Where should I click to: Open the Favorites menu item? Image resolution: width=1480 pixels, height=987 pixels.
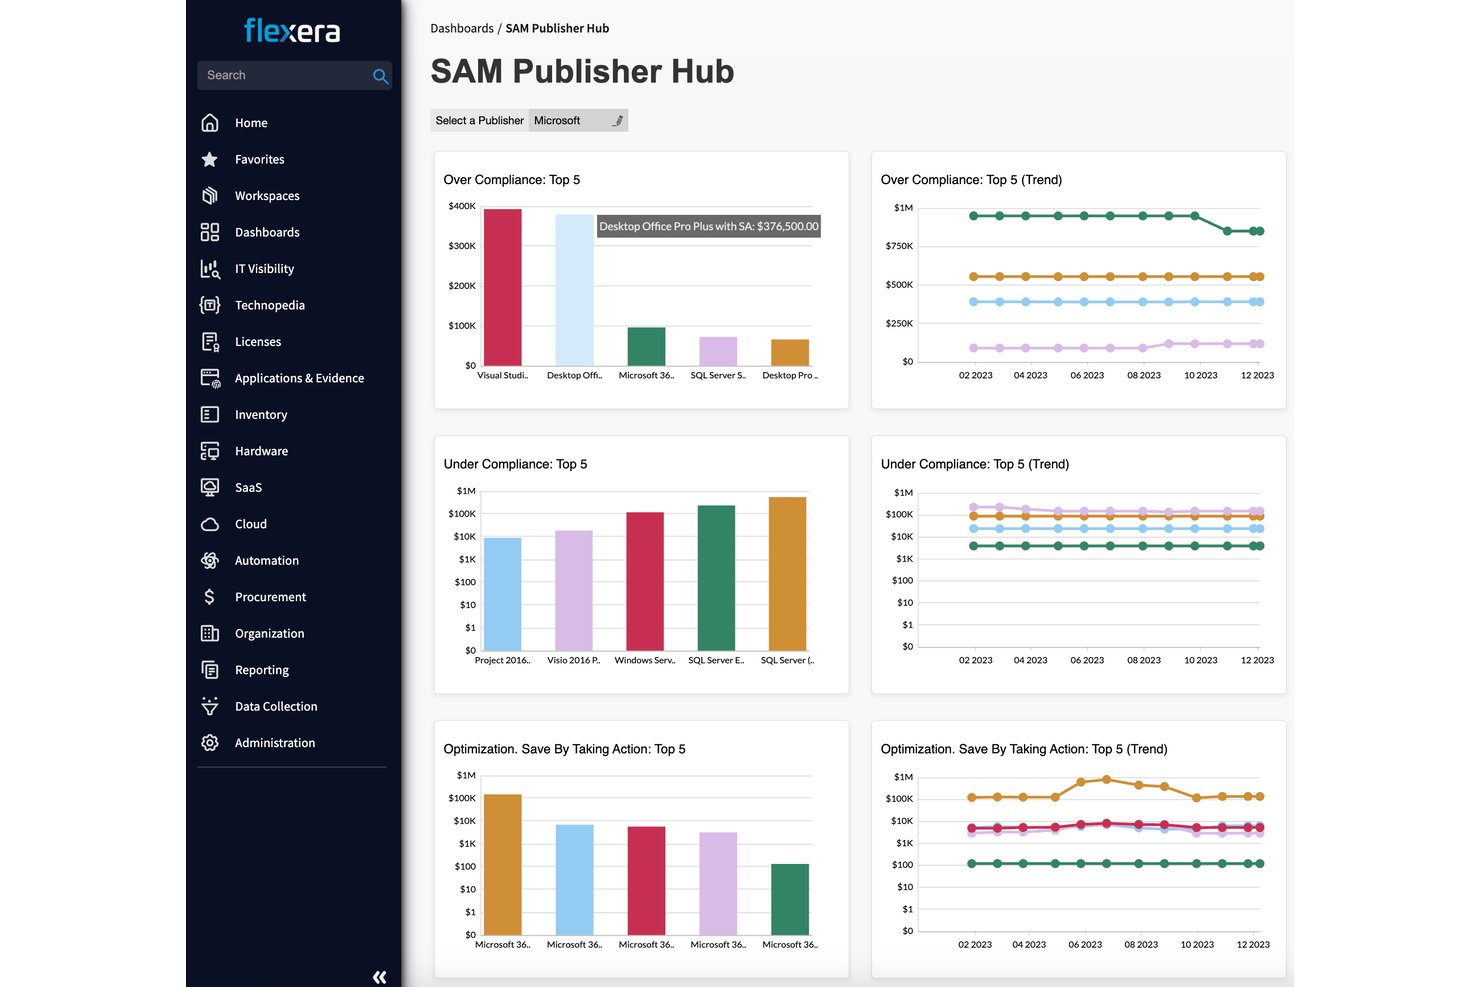click(x=260, y=159)
